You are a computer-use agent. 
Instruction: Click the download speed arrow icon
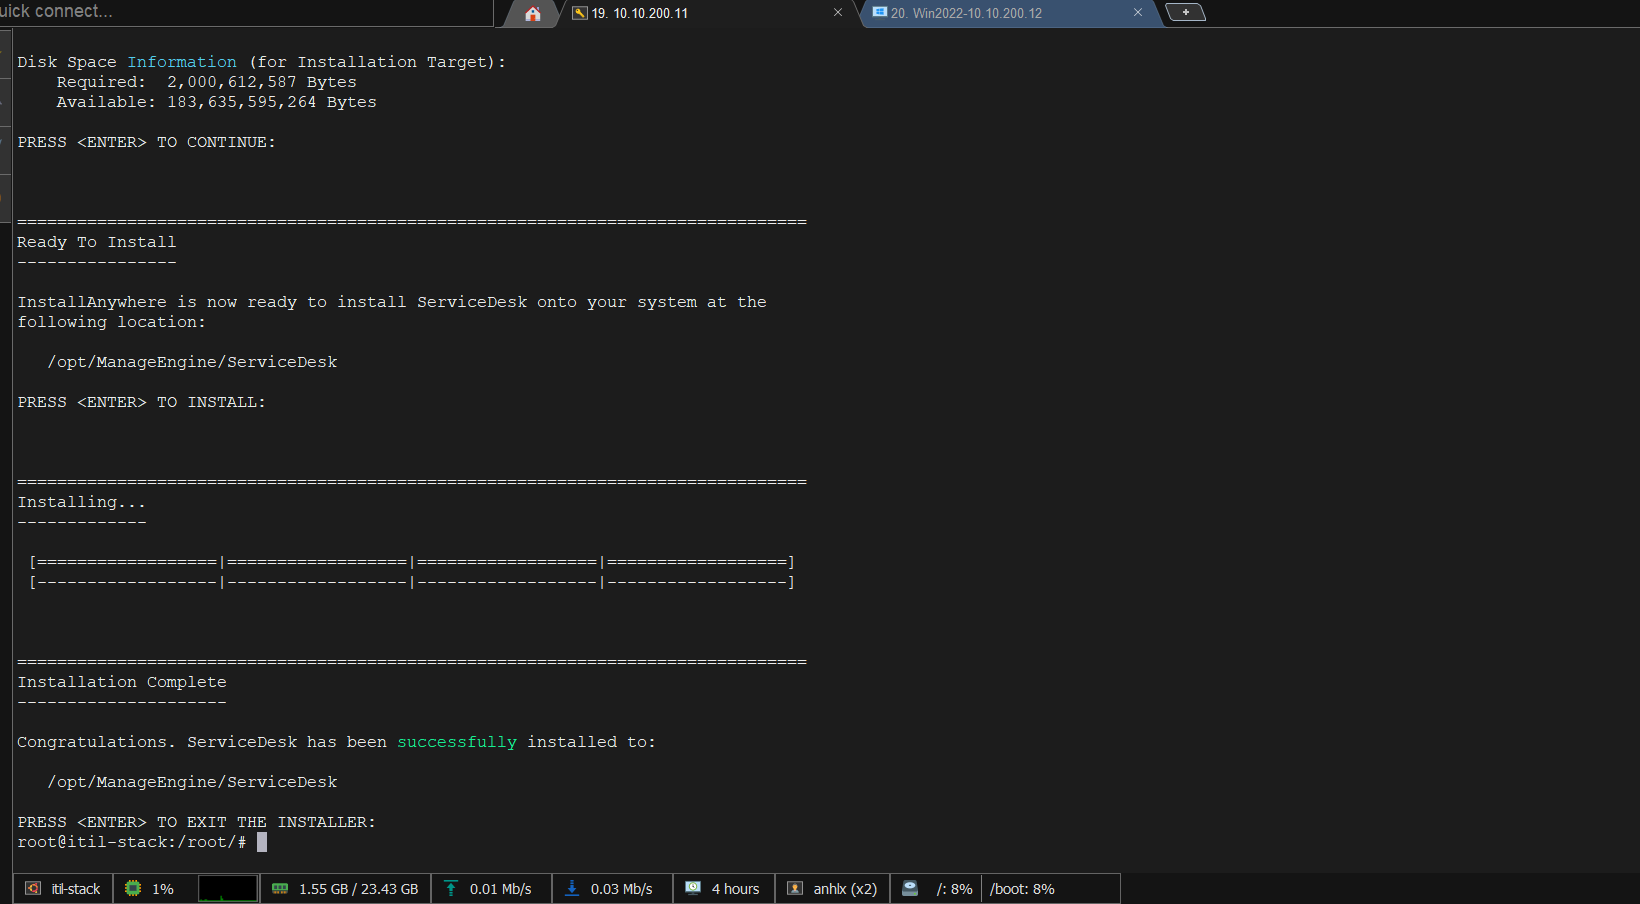point(572,888)
